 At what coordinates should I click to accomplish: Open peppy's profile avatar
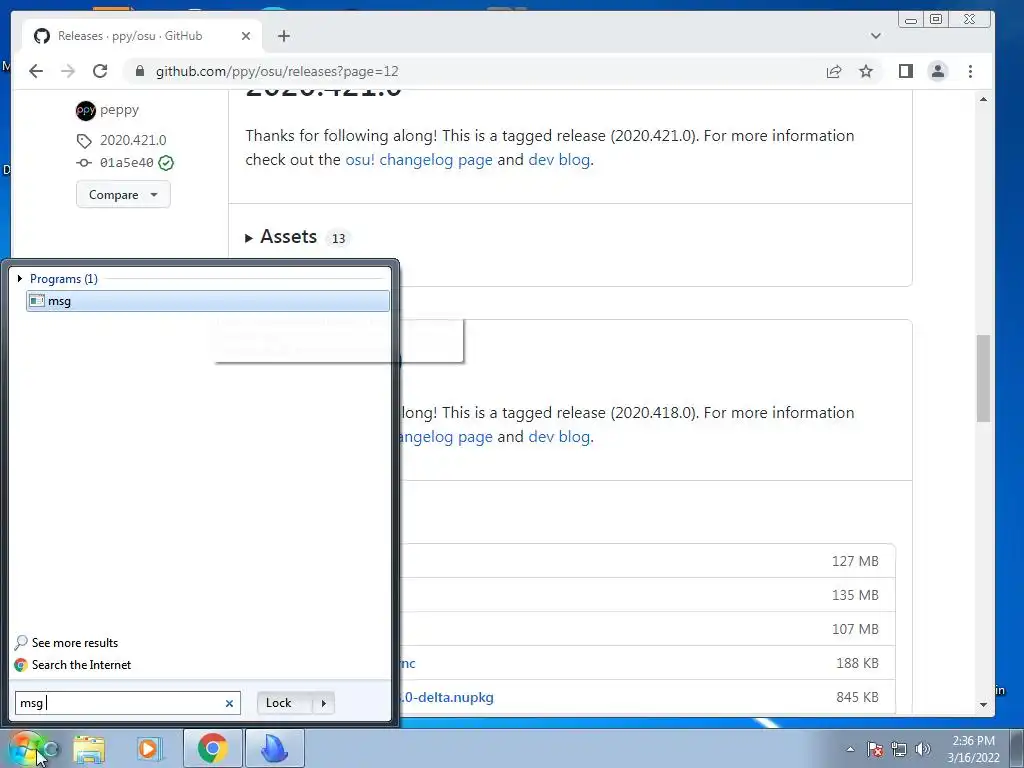(x=86, y=110)
